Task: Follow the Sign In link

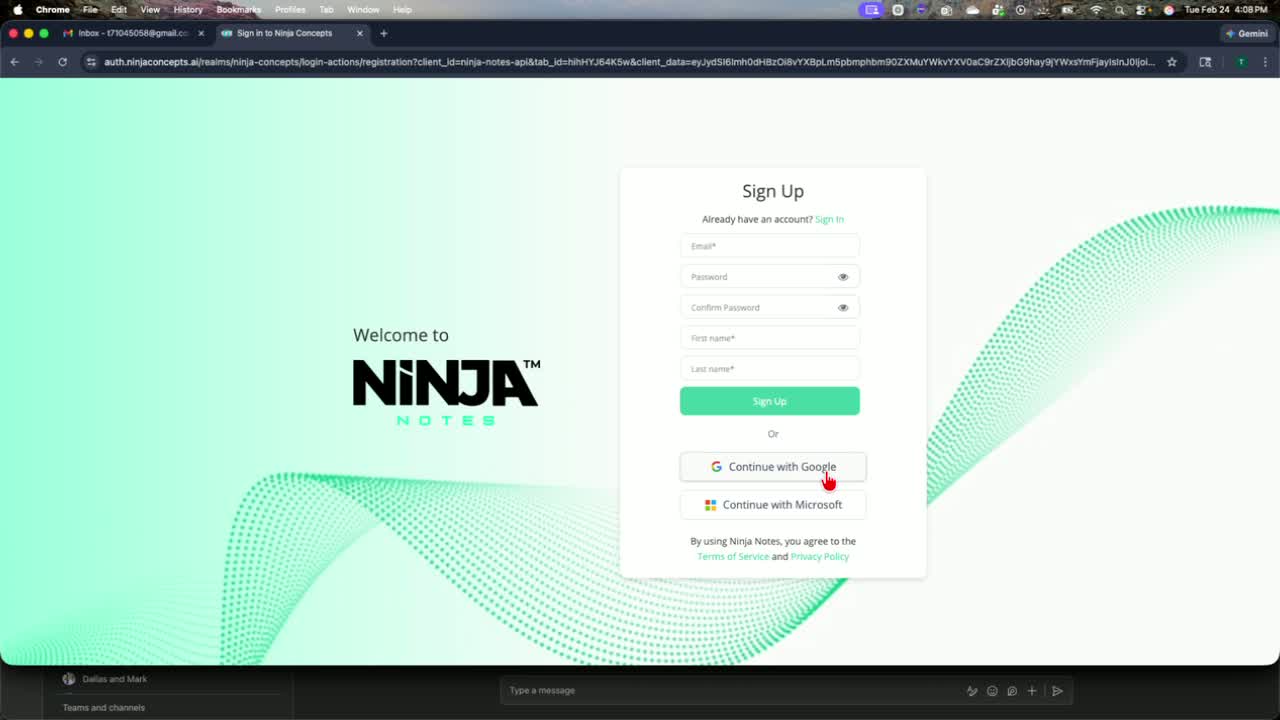Action: pos(829,219)
